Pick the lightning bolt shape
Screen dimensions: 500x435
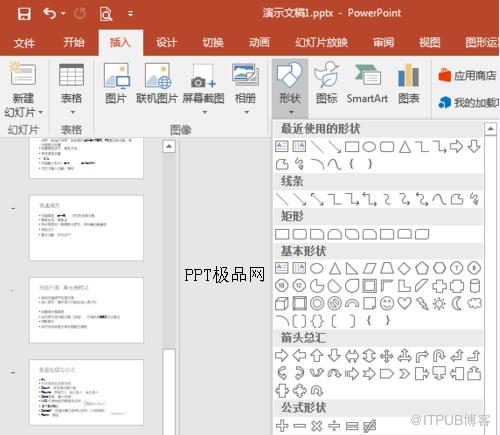[x=422, y=303]
